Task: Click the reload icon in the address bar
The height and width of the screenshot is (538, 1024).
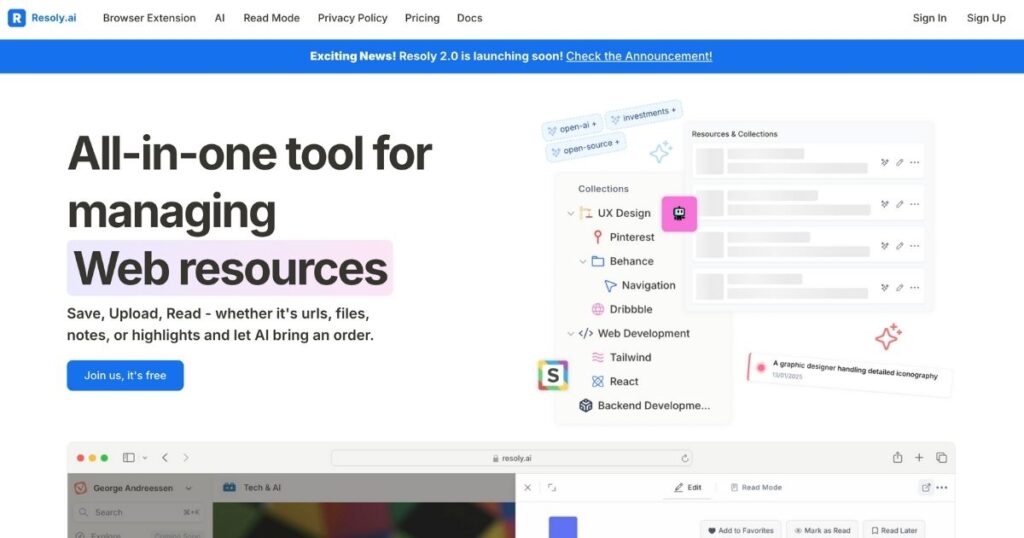Action: click(x=685, y=458)
